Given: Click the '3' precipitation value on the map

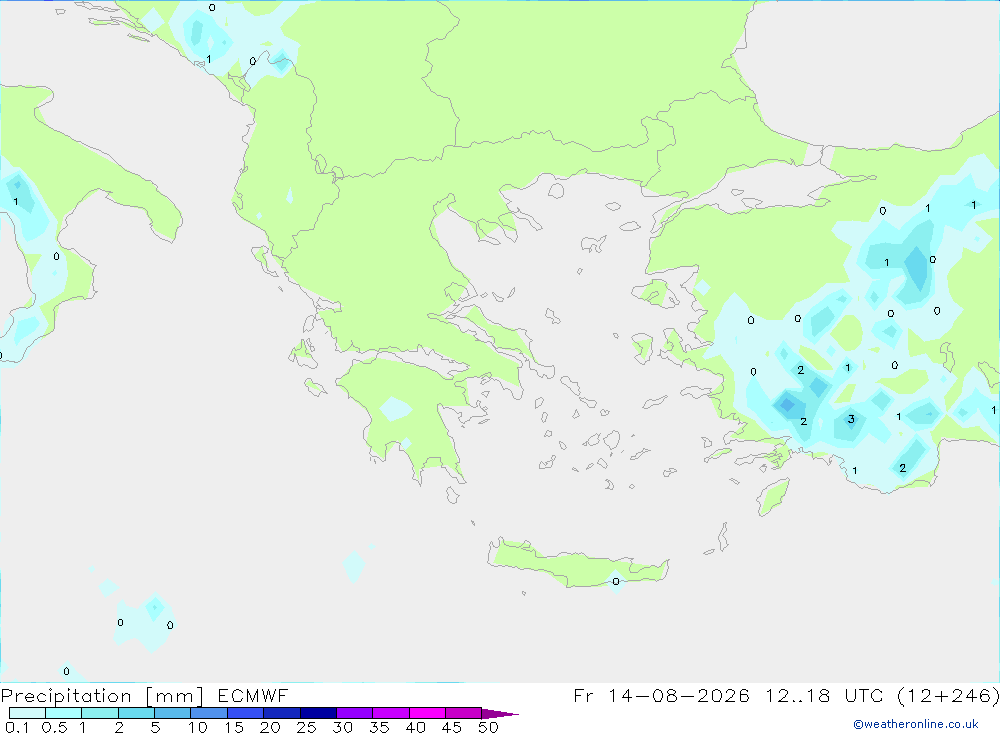Looking at the screenshot, I should coord(851,419).
